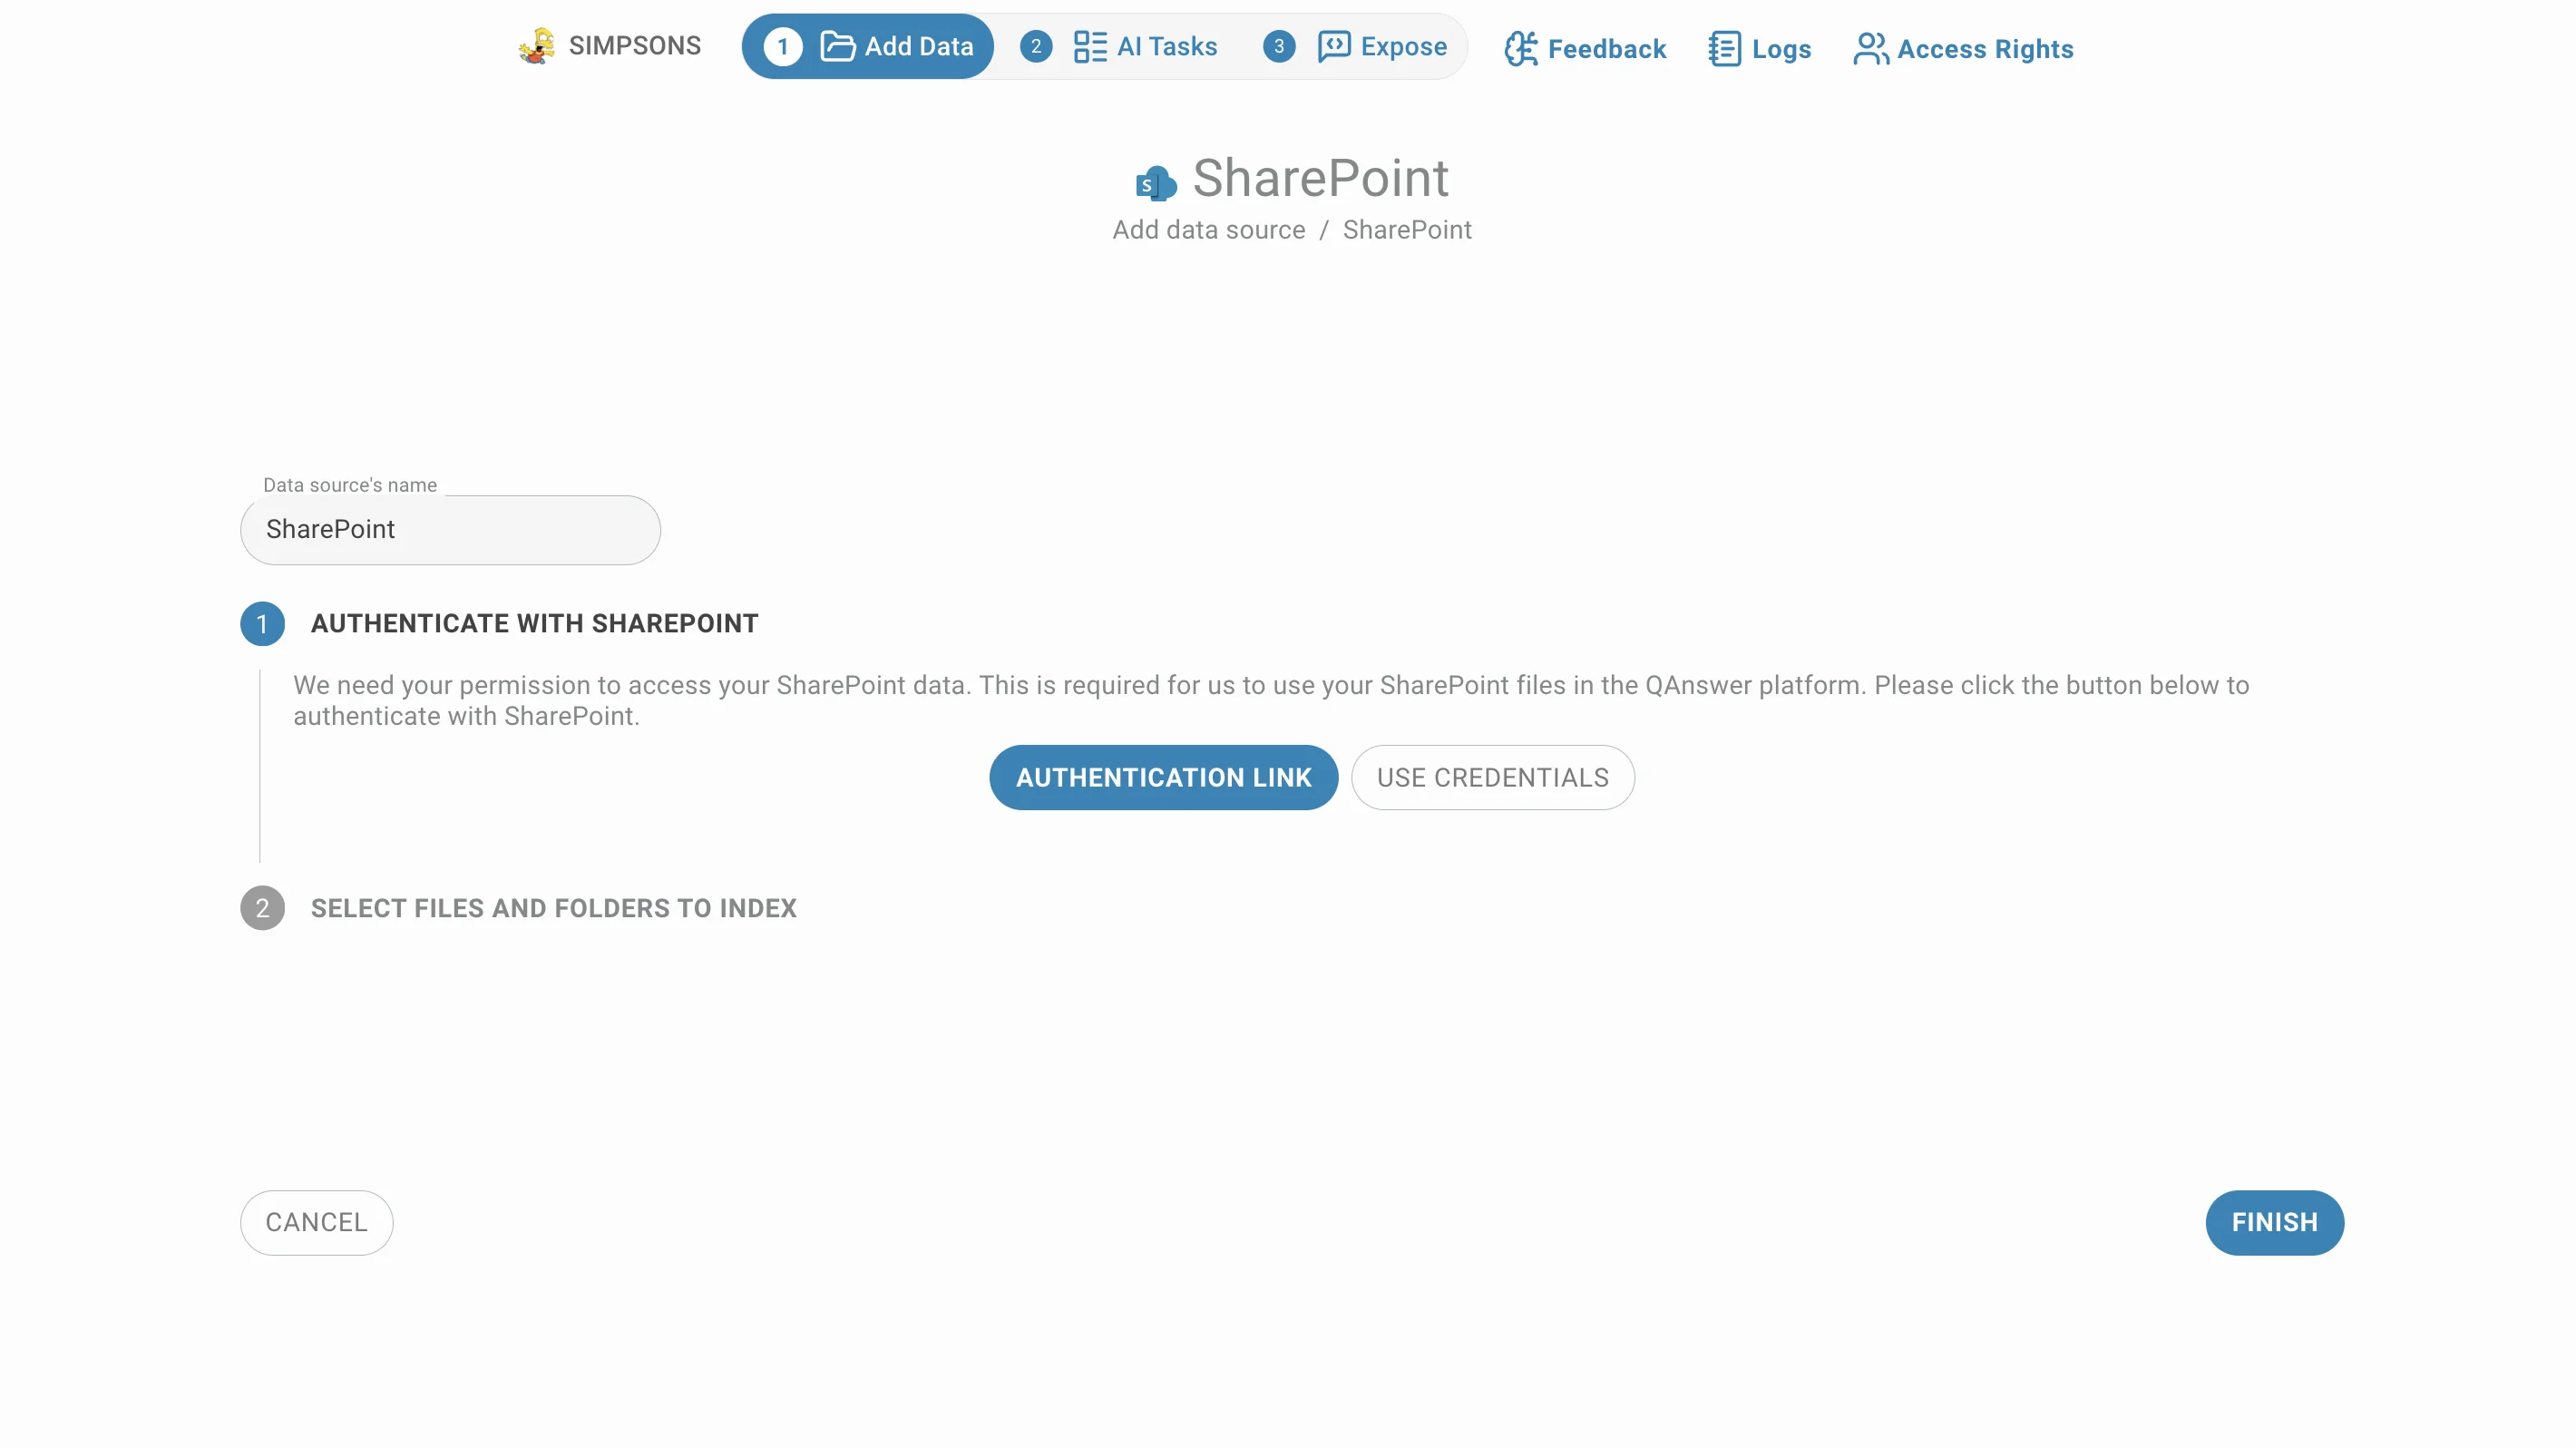Click the Logs notebook icon
This screenshot has width=2576, height=1448.
[1725, 48]
